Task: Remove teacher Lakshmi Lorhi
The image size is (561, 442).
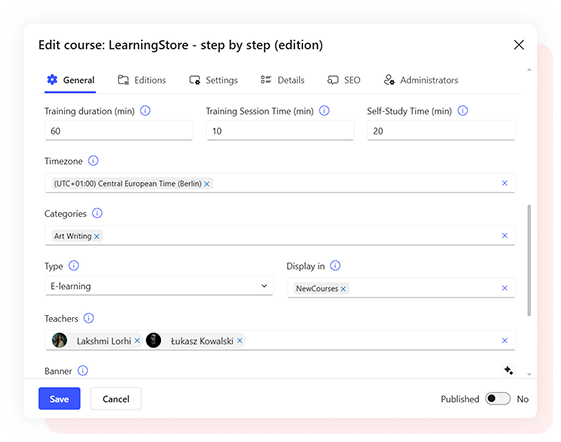Action: tap(137, 341)
